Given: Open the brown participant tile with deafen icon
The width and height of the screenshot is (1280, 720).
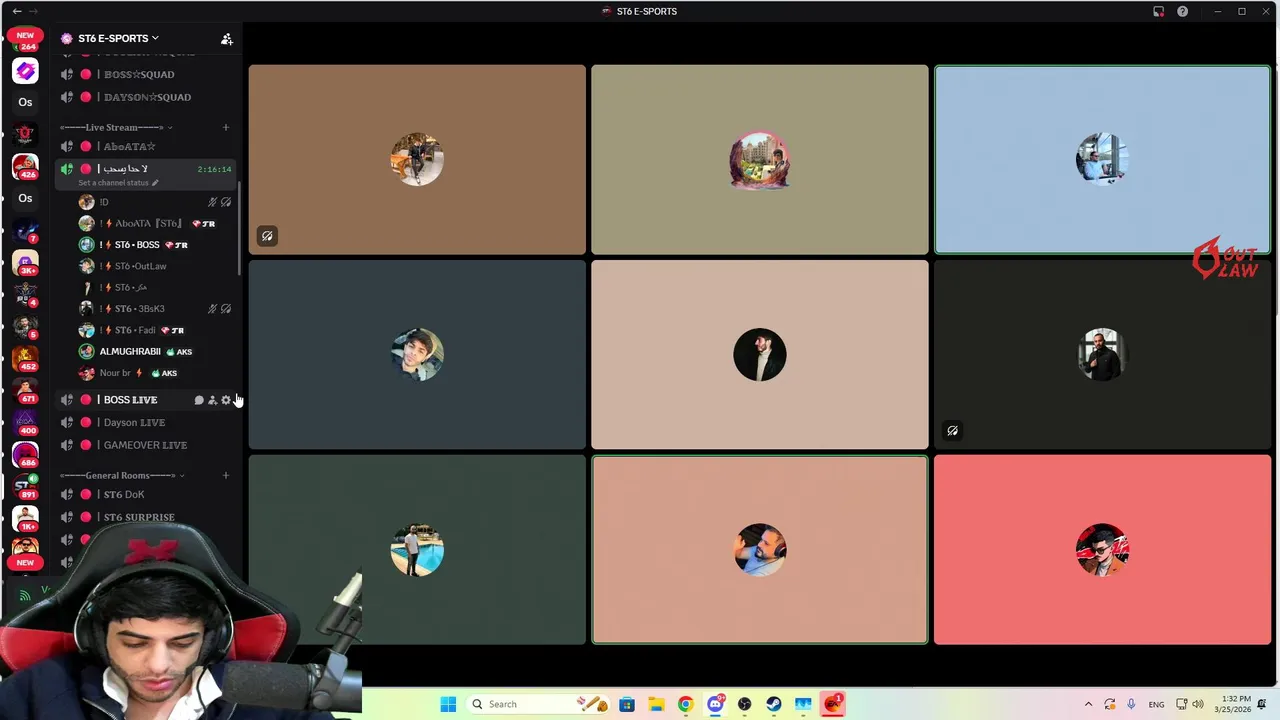Looking at the screenshot, I should coord(417,160).
